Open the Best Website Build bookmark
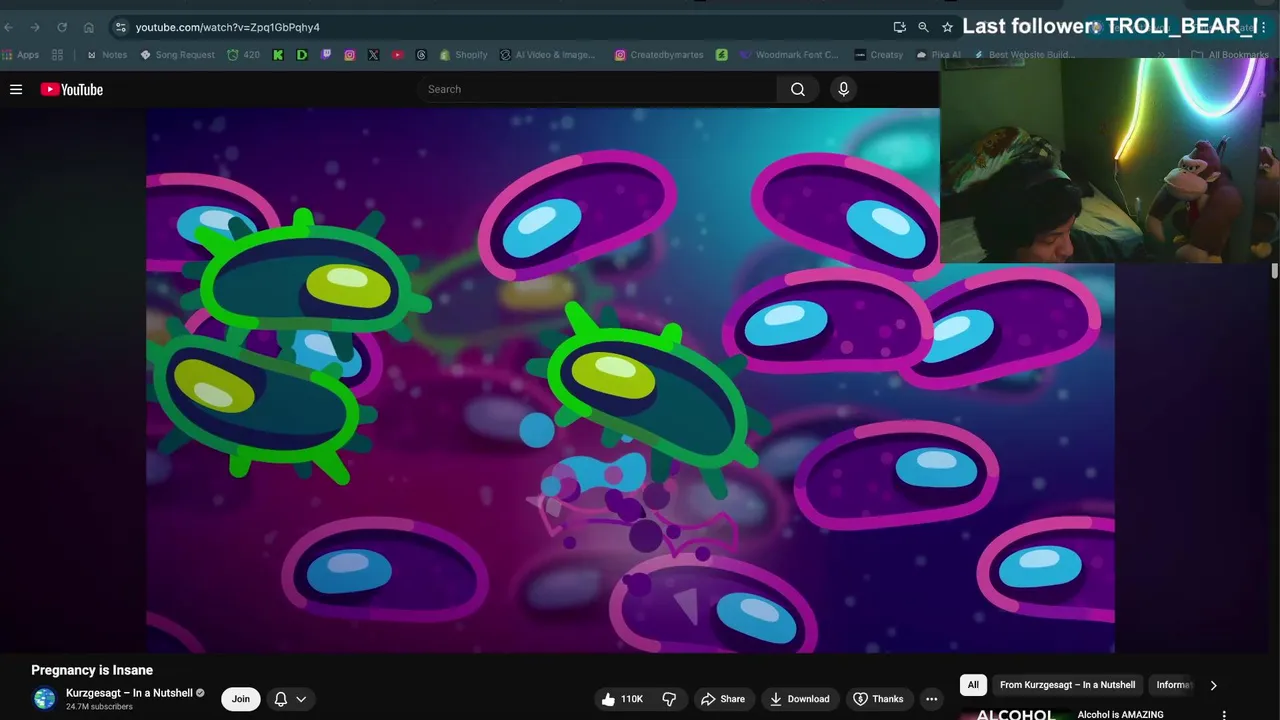The height and width of the screenshot is (720, 1280). (1023, 55)
